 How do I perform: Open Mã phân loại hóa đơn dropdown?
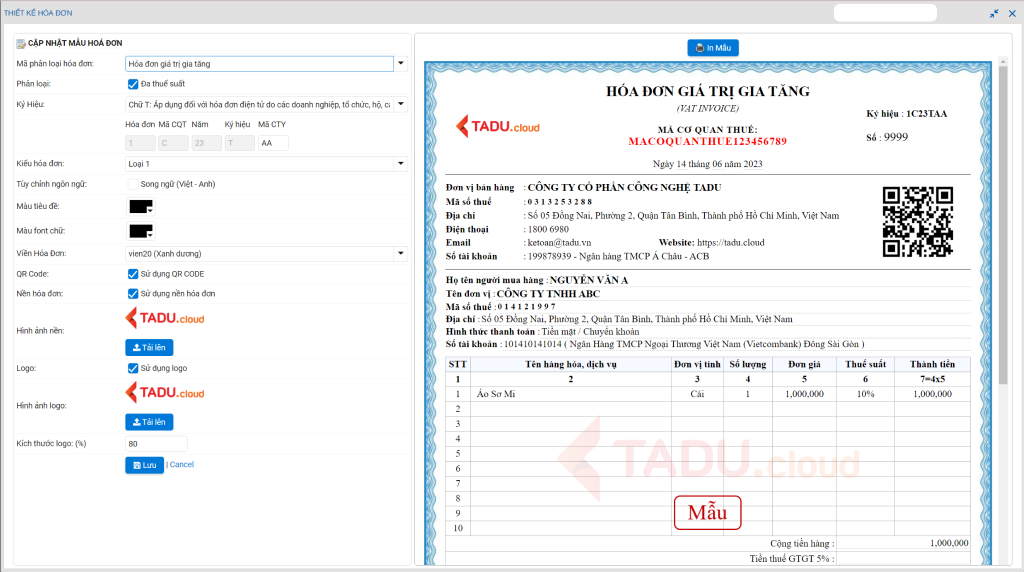pyautogui.click(x=401, y=63)
